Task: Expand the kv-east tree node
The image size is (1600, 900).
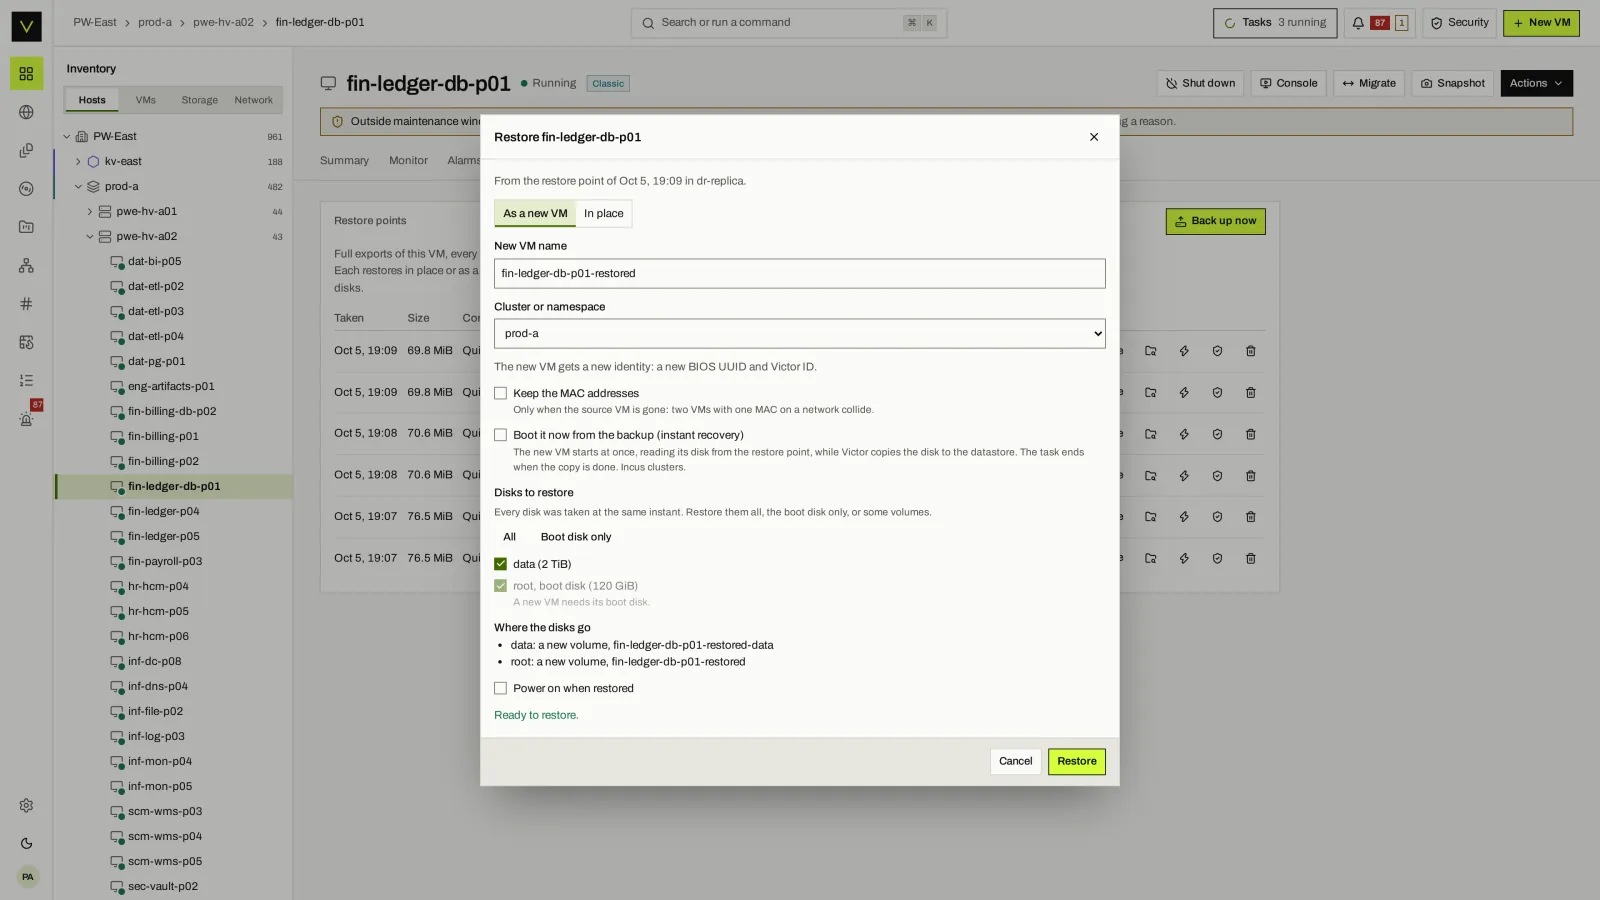Action: 78,162
